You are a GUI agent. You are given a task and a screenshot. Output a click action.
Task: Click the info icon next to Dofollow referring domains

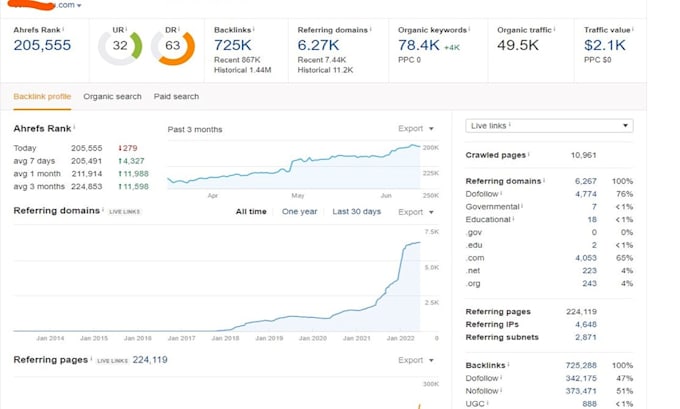click(x=501, y=193)
